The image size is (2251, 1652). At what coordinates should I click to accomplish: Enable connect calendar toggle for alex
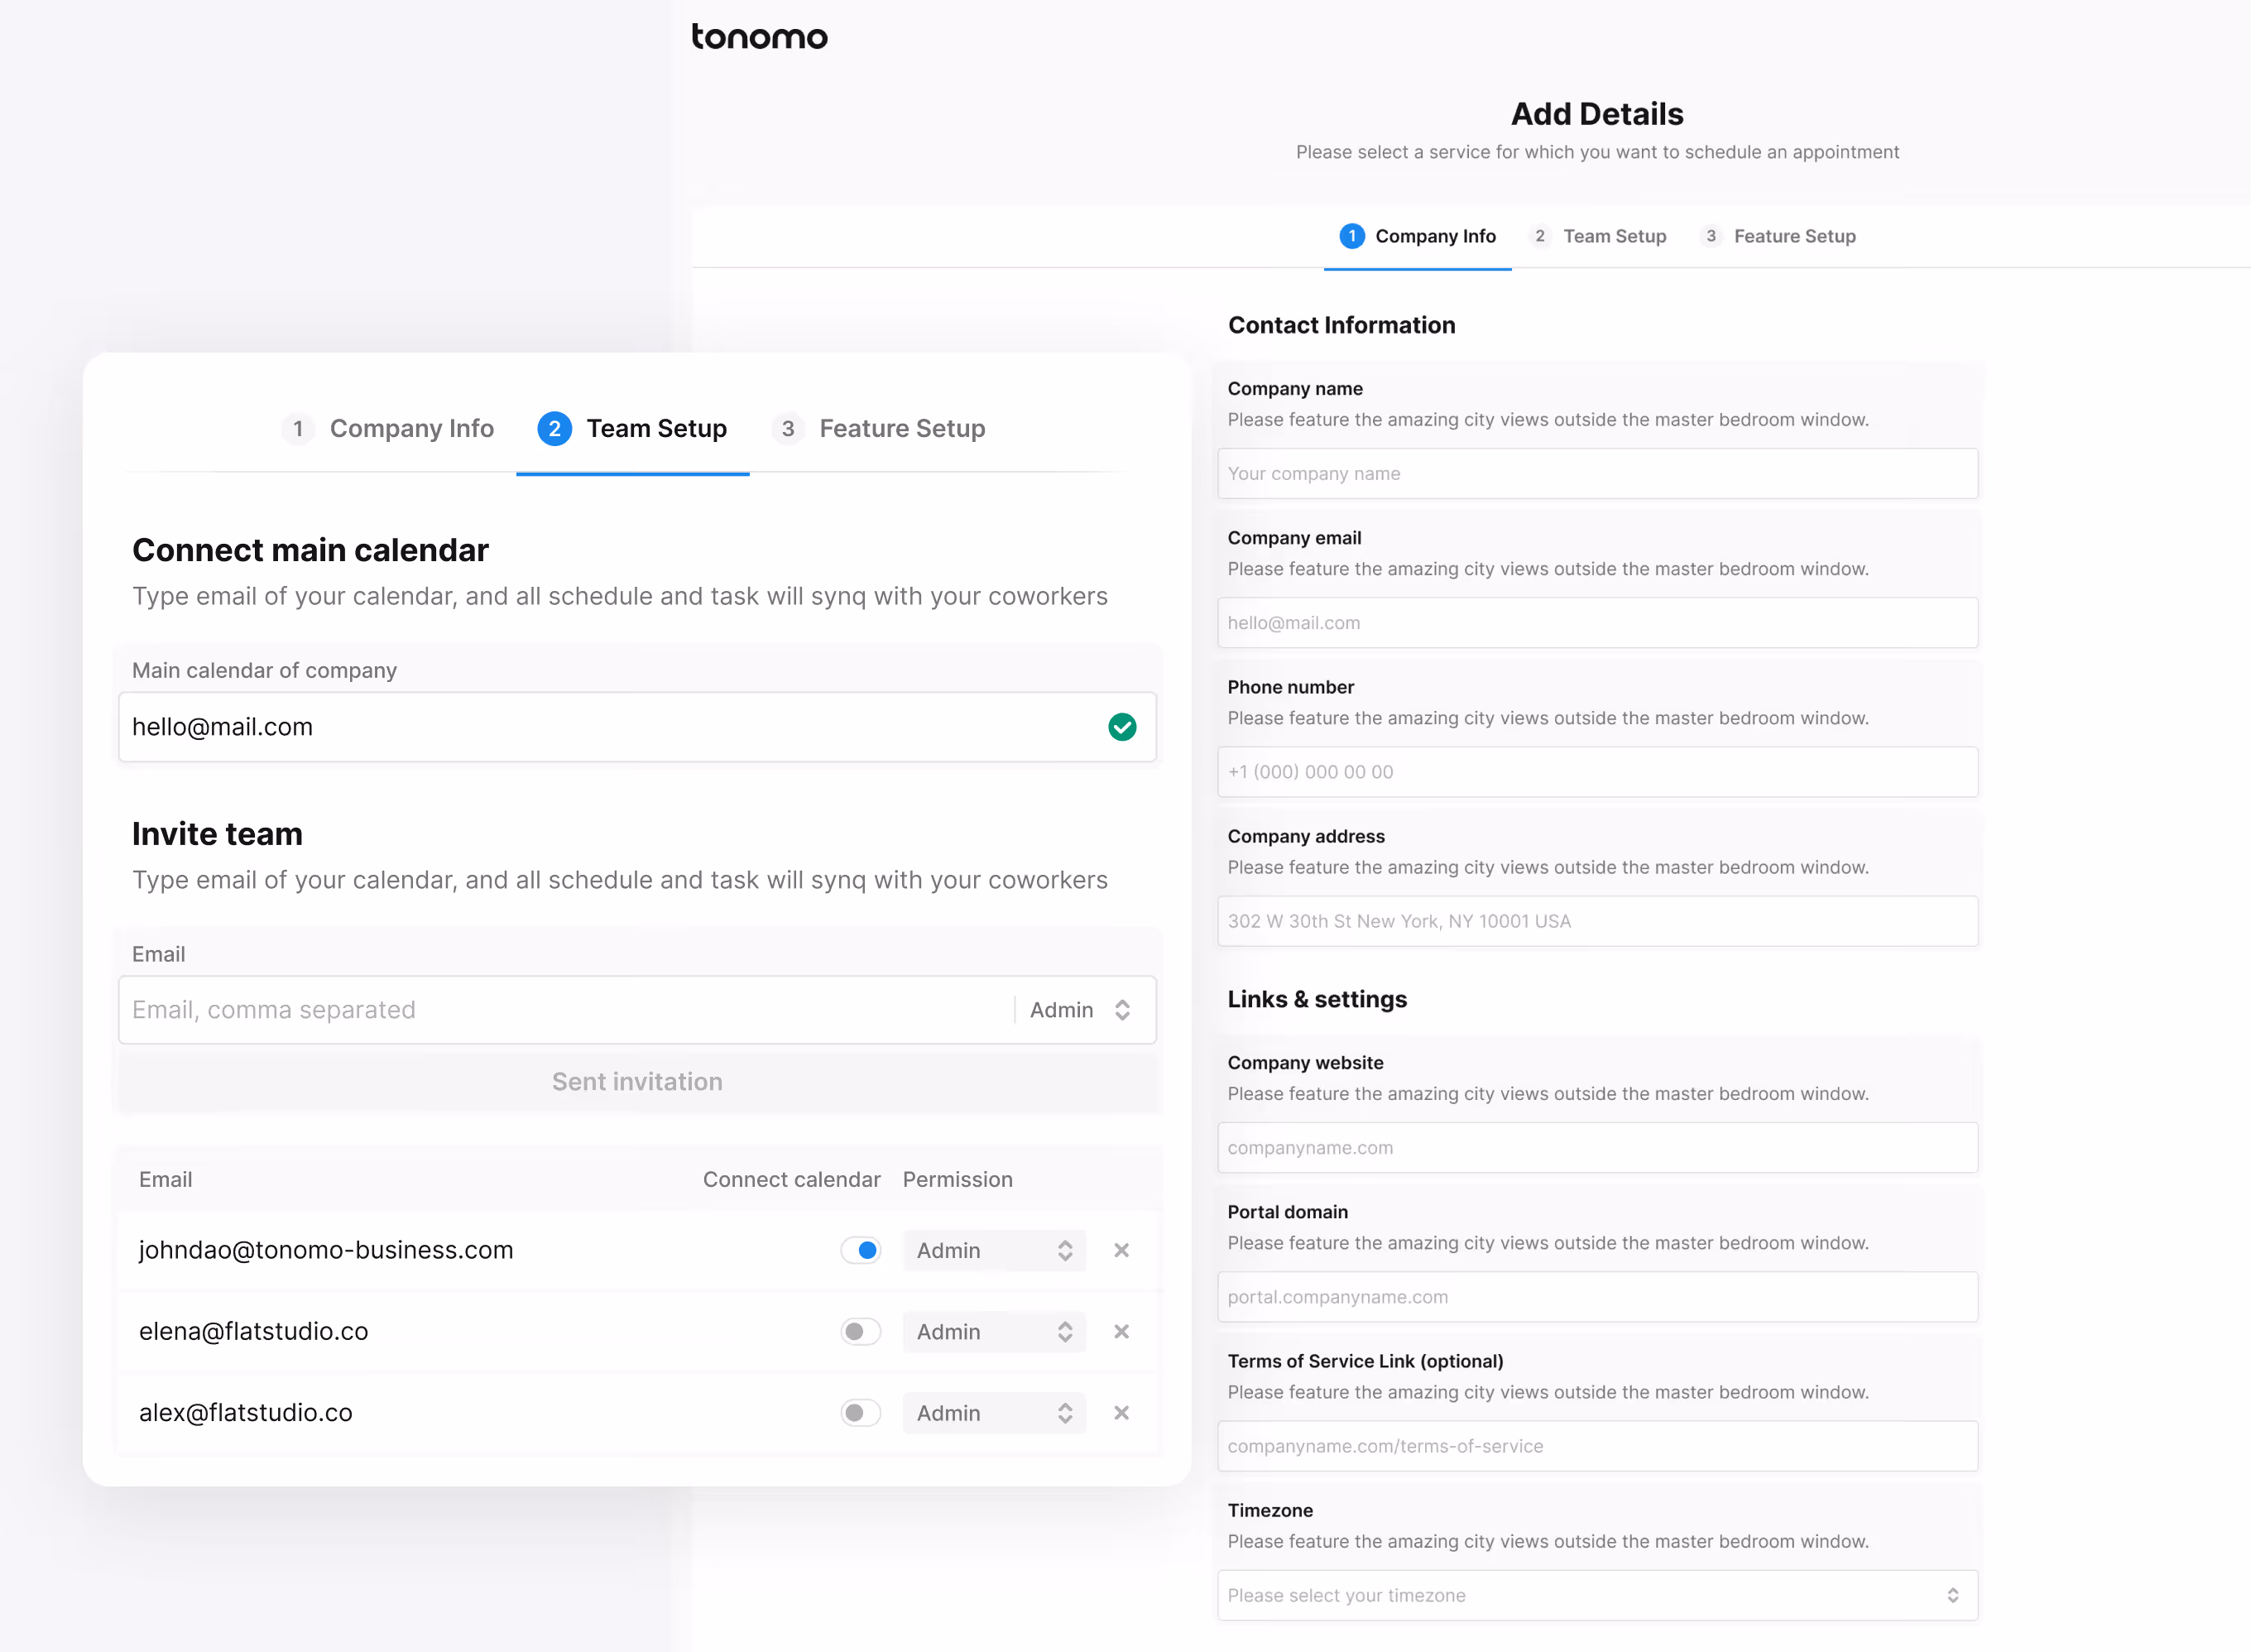click(x=860, y=1412)
